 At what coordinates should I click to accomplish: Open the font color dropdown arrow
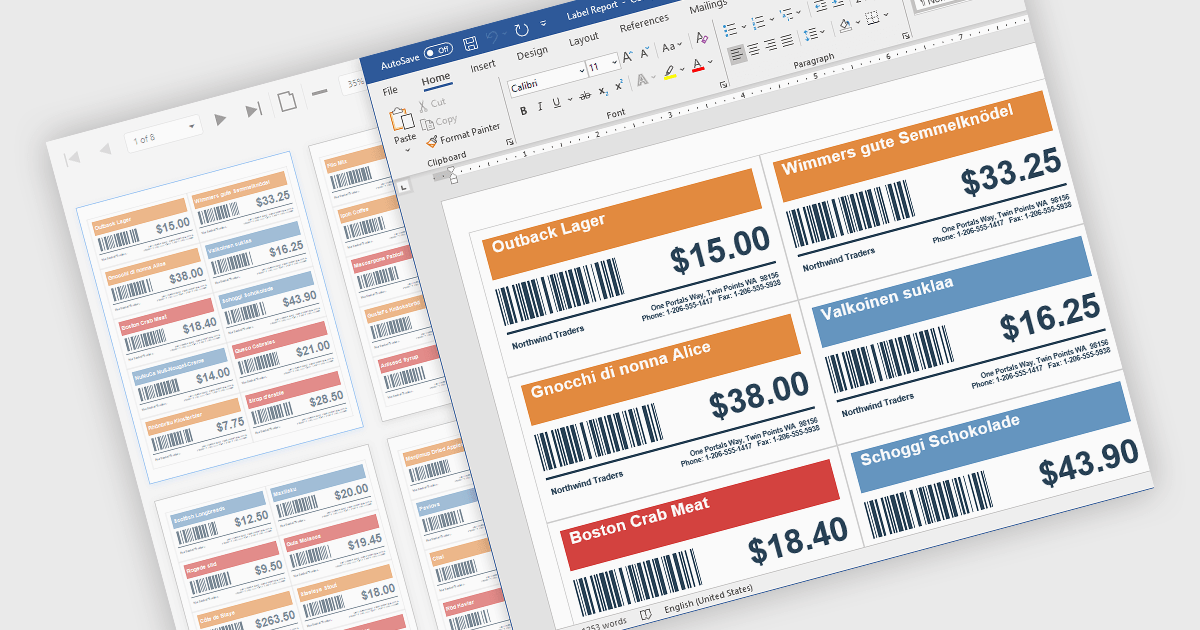tap(711, 62)
